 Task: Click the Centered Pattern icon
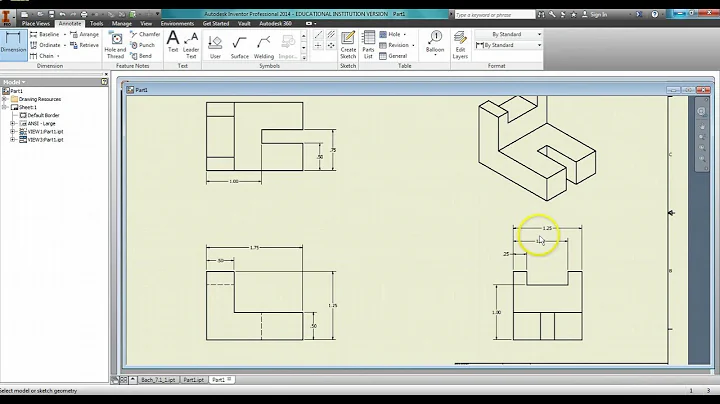pos(331,45)
